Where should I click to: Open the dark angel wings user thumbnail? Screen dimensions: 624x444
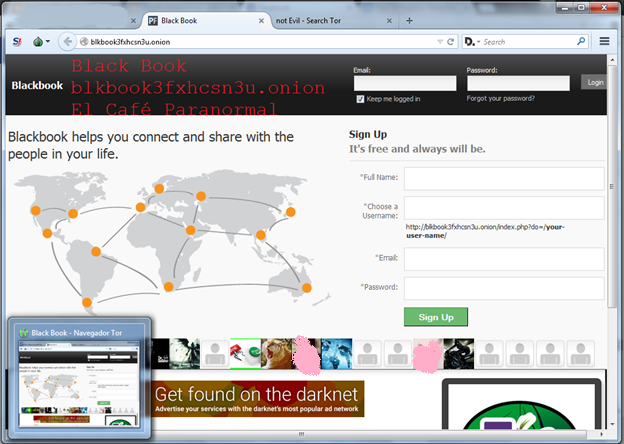click(x=185, y=353)
